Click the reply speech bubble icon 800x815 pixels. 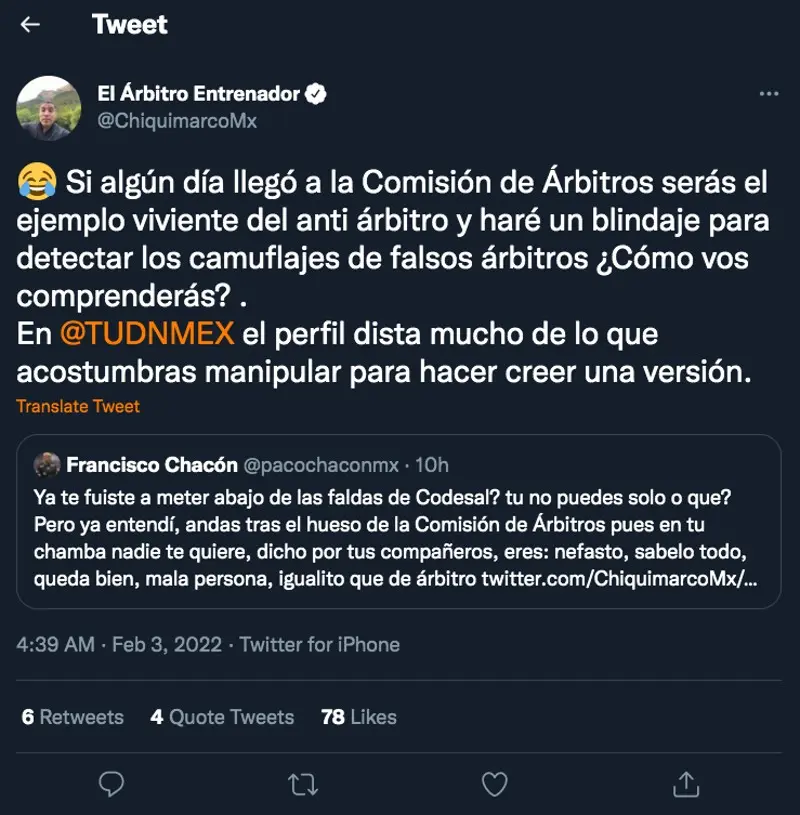tap(112, 783)
